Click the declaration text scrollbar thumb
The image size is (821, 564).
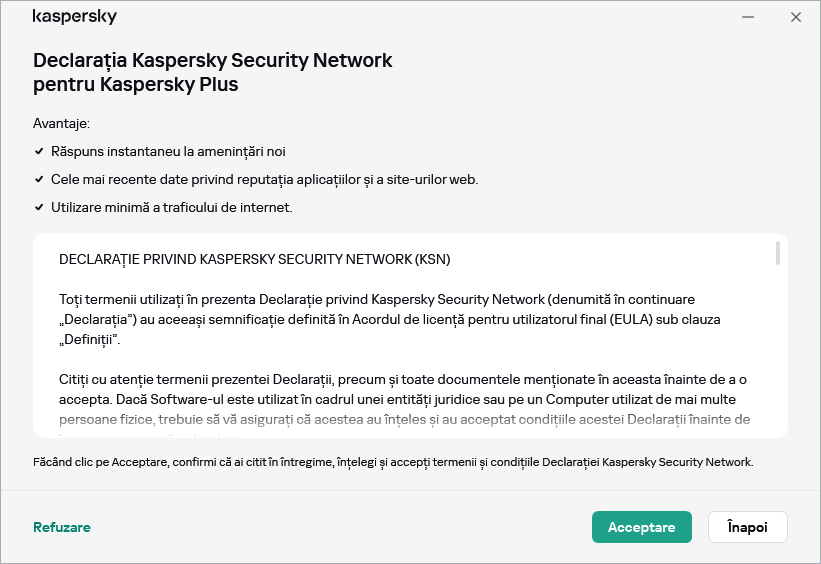777,253
